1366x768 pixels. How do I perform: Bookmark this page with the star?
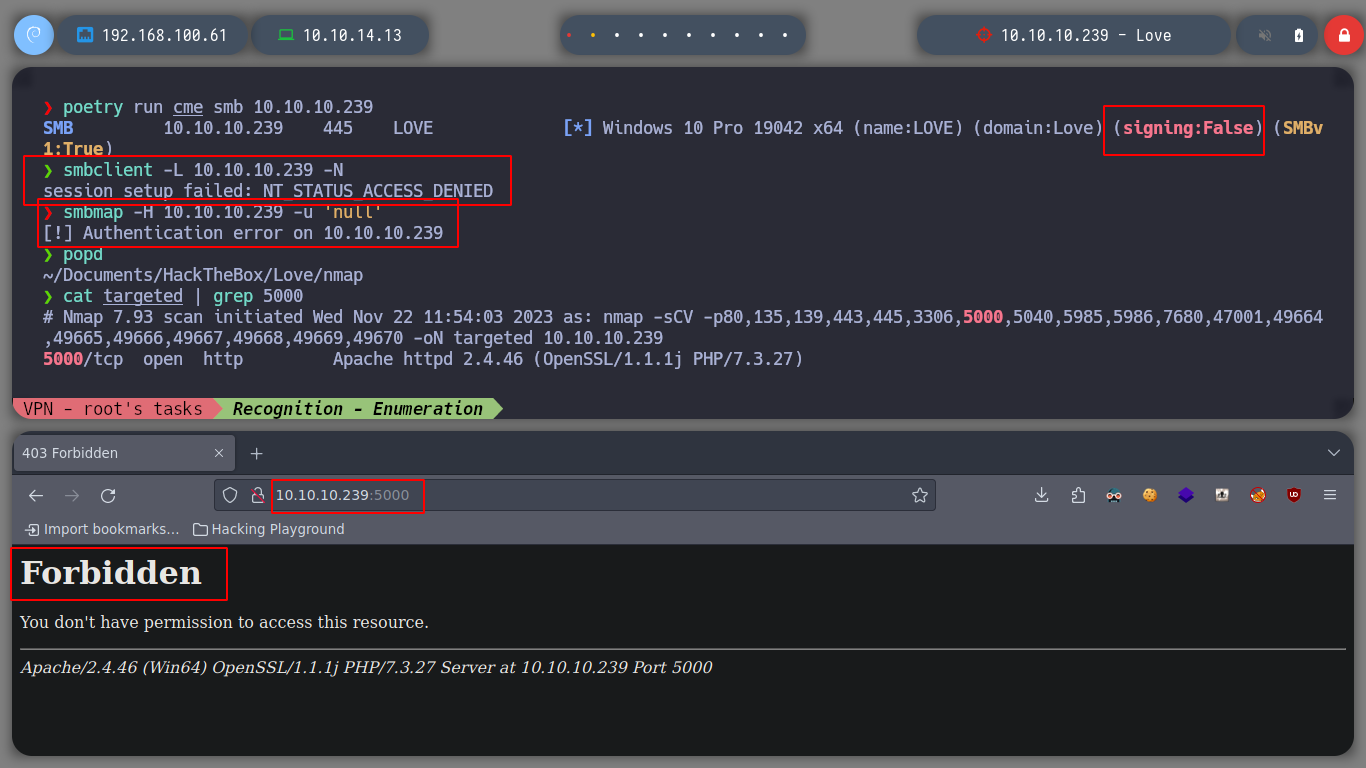click(919, 495)
